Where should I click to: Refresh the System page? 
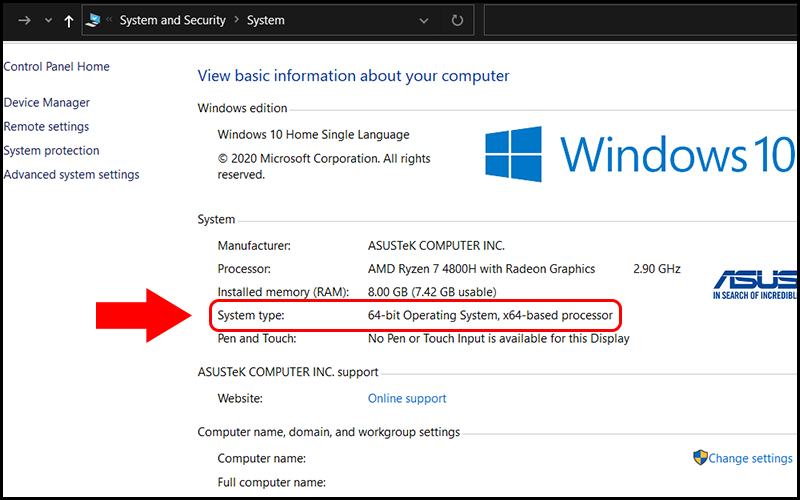click(457, 20)
